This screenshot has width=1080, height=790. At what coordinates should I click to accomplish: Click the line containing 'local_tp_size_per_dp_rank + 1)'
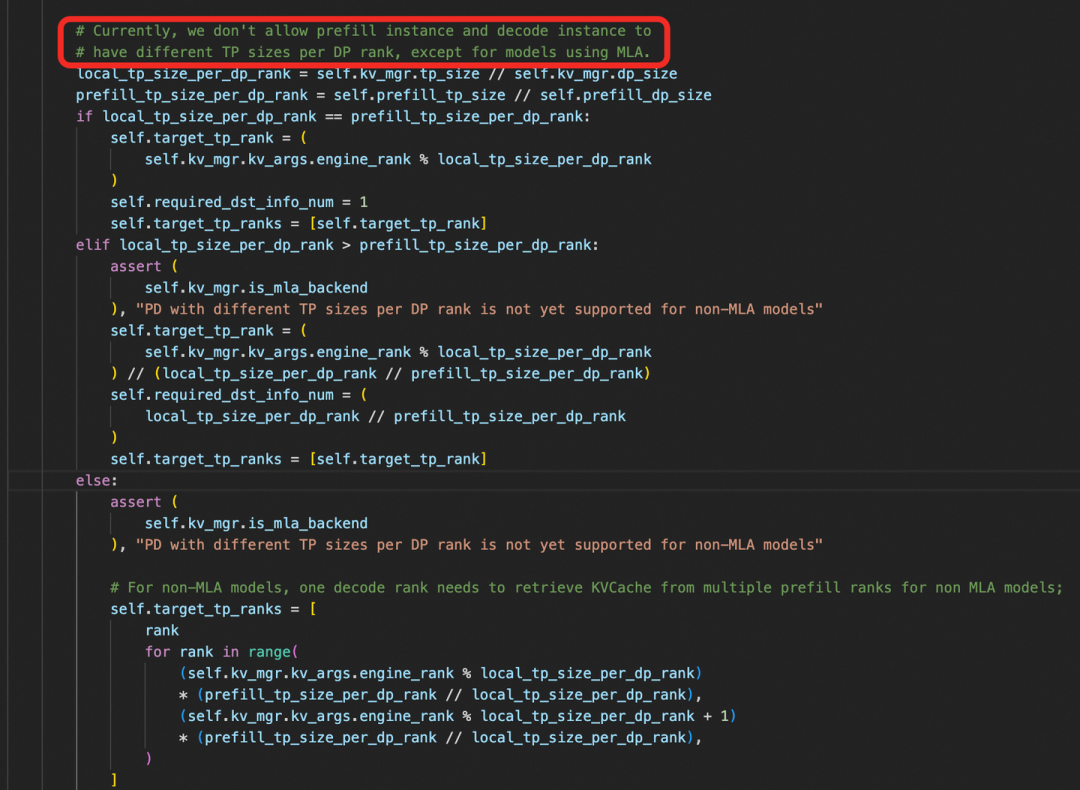(x=457, y=716)
